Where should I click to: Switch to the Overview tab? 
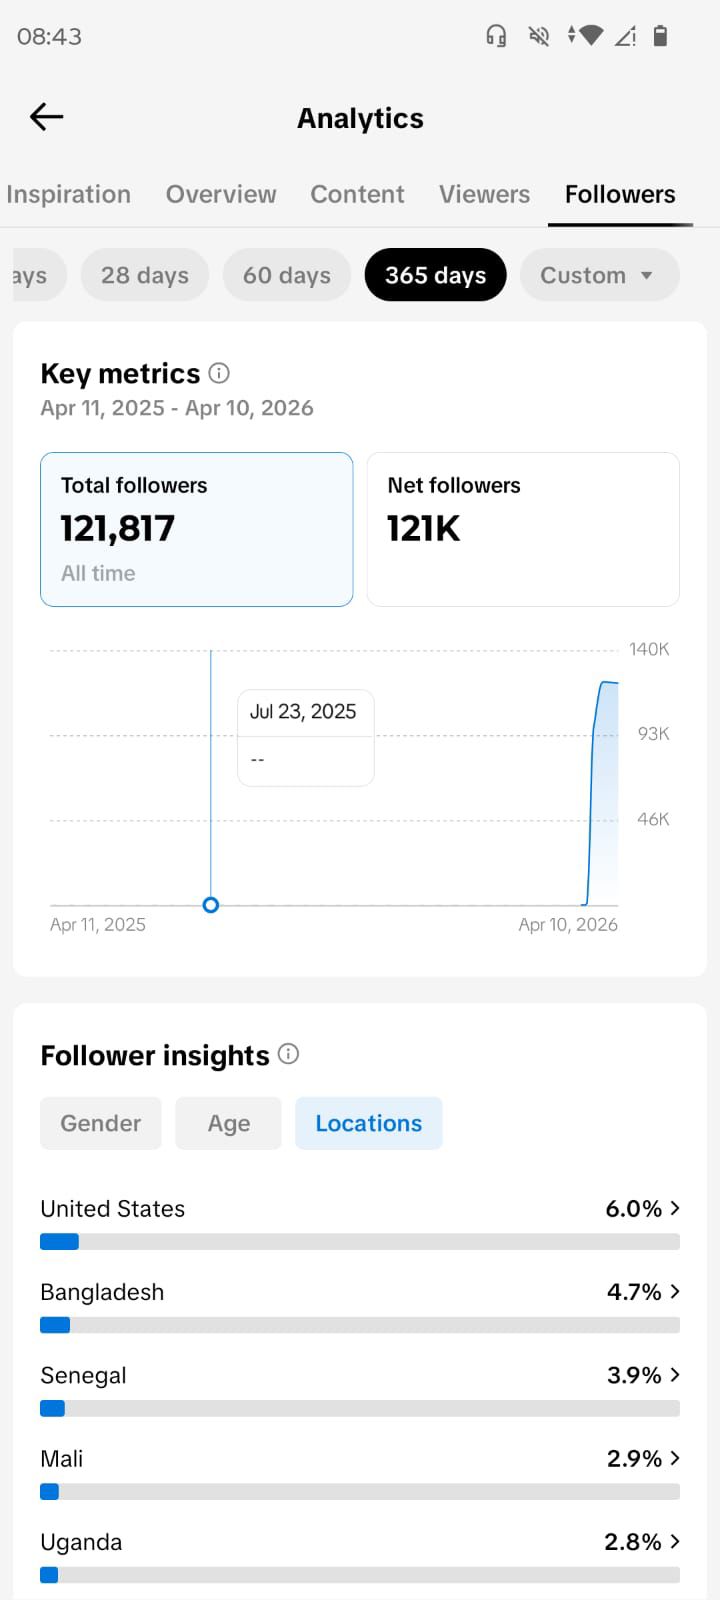pos(221,194)
